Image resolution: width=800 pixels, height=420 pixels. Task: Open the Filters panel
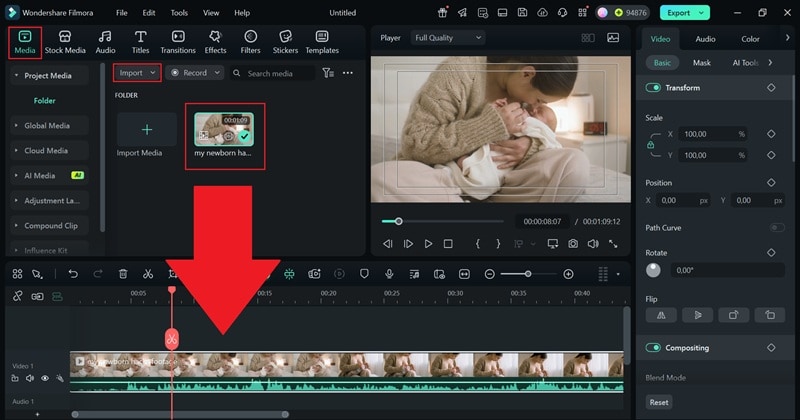click(x=250, y=42)
